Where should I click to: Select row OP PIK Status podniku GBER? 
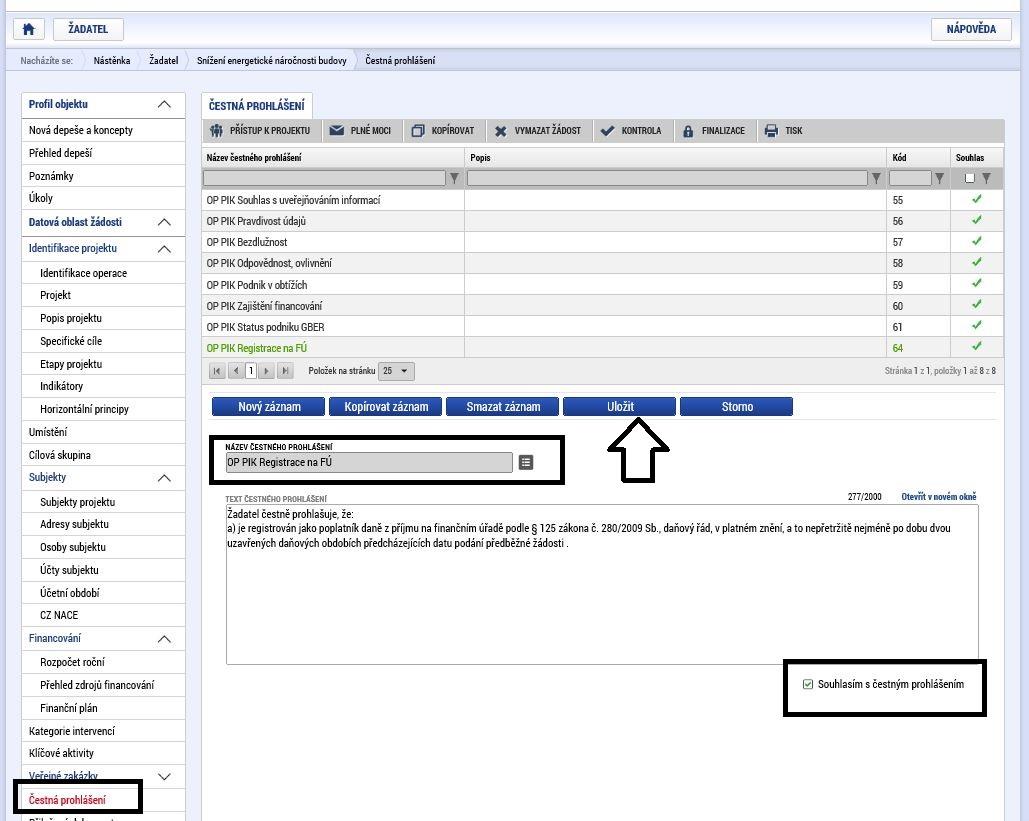click(x=602, y=327)
